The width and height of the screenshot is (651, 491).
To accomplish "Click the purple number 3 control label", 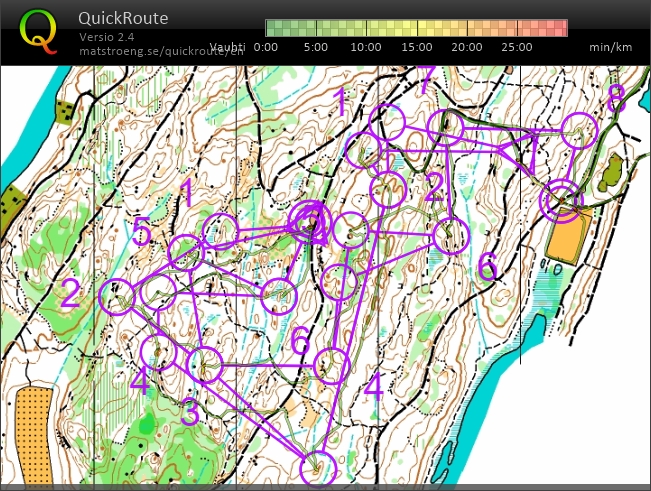I will pos(191,410).
